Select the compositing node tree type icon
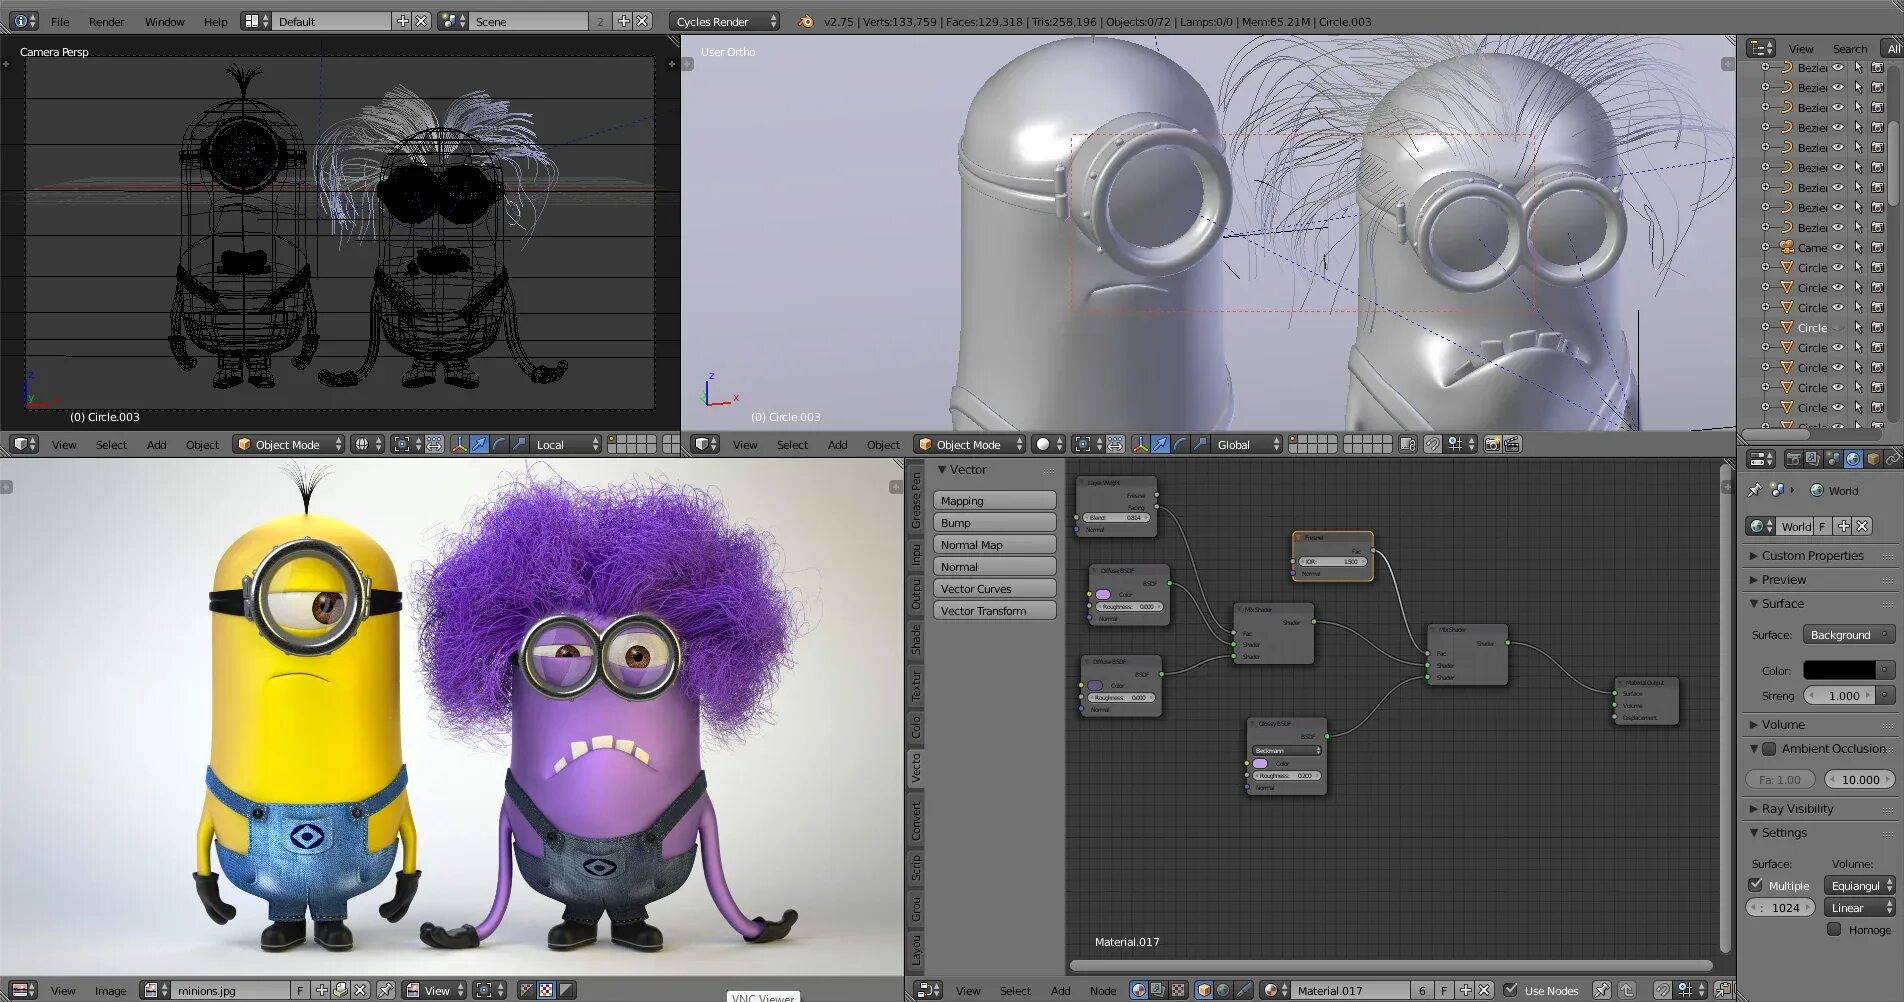 [x=1157, y=990]
